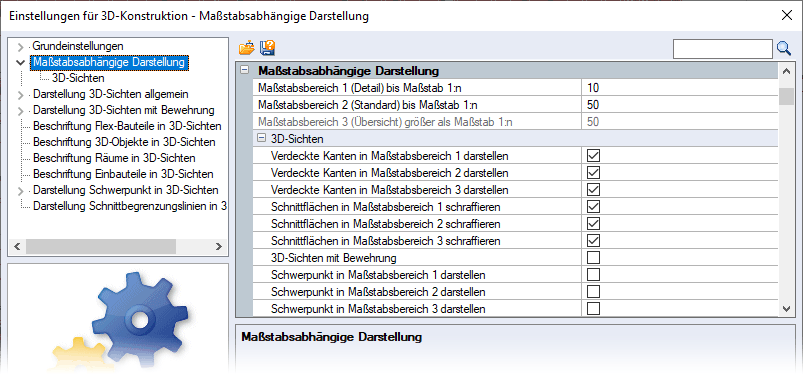Collapse the 3D-Sichten subgroup minus icon
This screenshot has width=803, height=374.
(261, 138)
